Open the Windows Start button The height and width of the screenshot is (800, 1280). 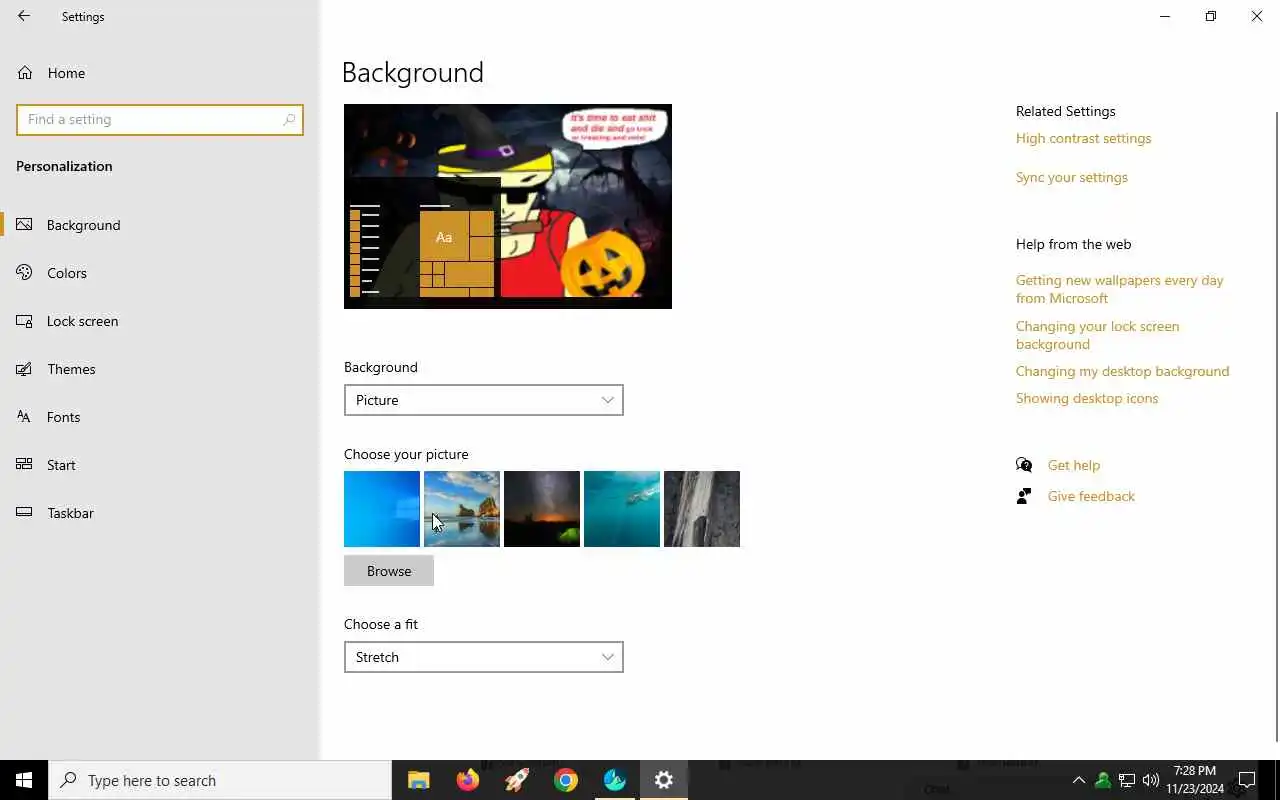(x=24, y=780)
